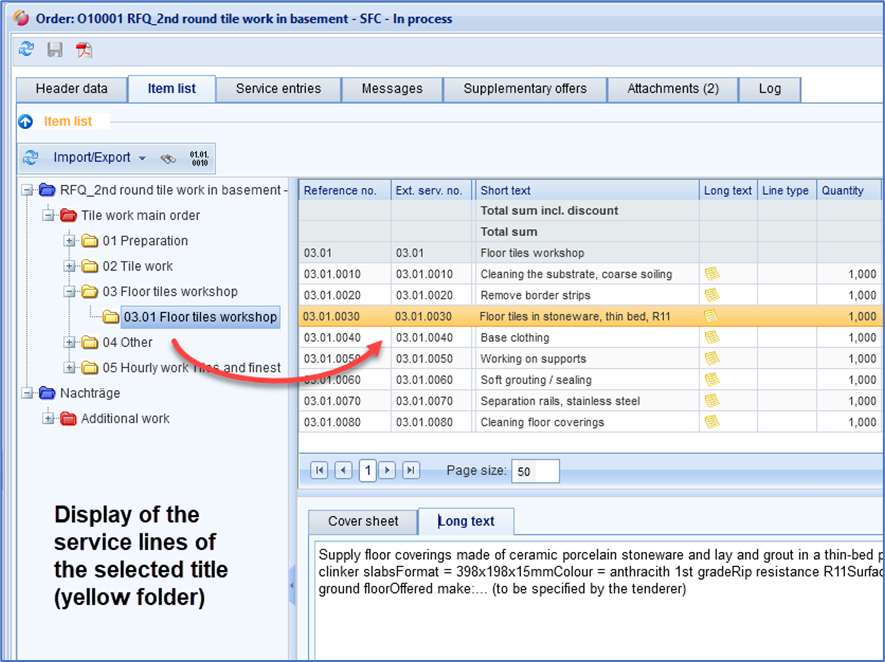Screen dimensions: 885x662
Task: Switch to the Service entries tab
Action: (x=278, y=89)
